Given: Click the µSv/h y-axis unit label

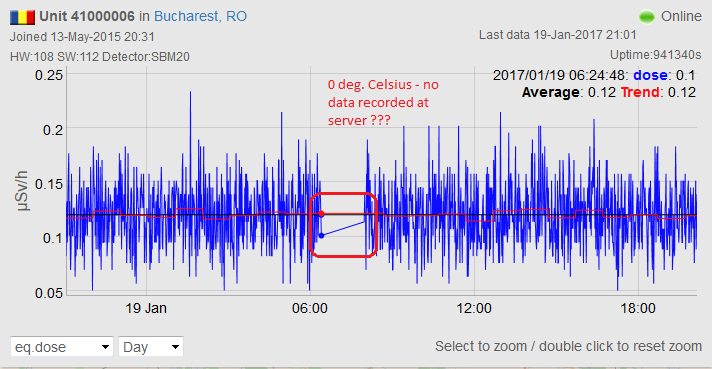Looking at the screenshot, I should [22, 191].
